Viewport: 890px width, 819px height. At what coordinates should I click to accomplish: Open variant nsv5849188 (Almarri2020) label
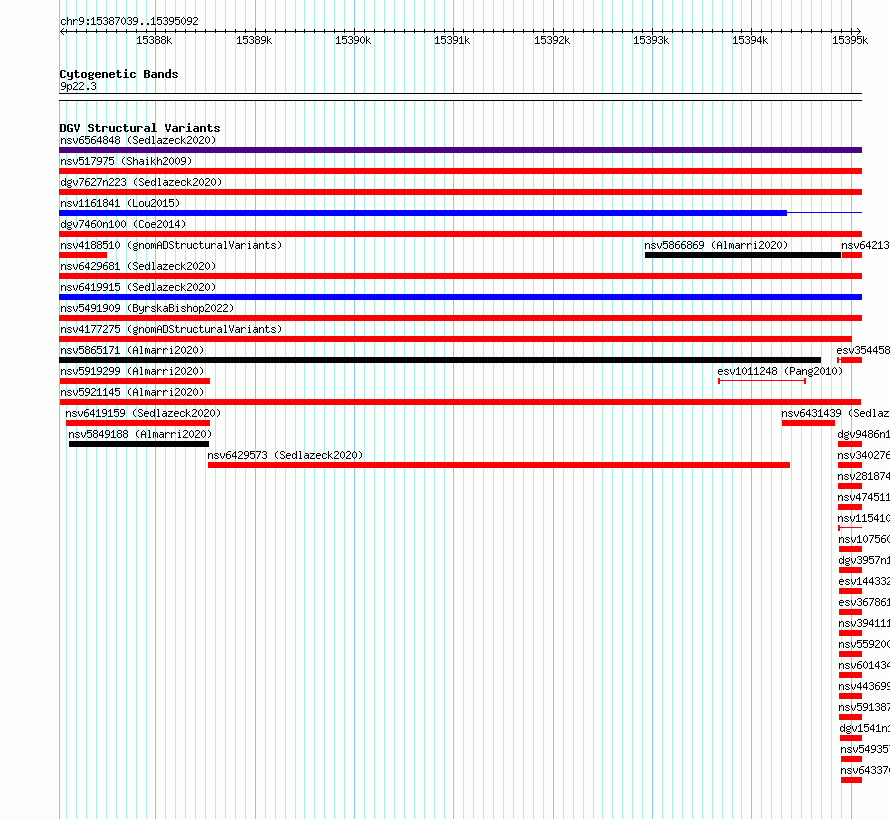pyautogui.click(x=140, y=434)
